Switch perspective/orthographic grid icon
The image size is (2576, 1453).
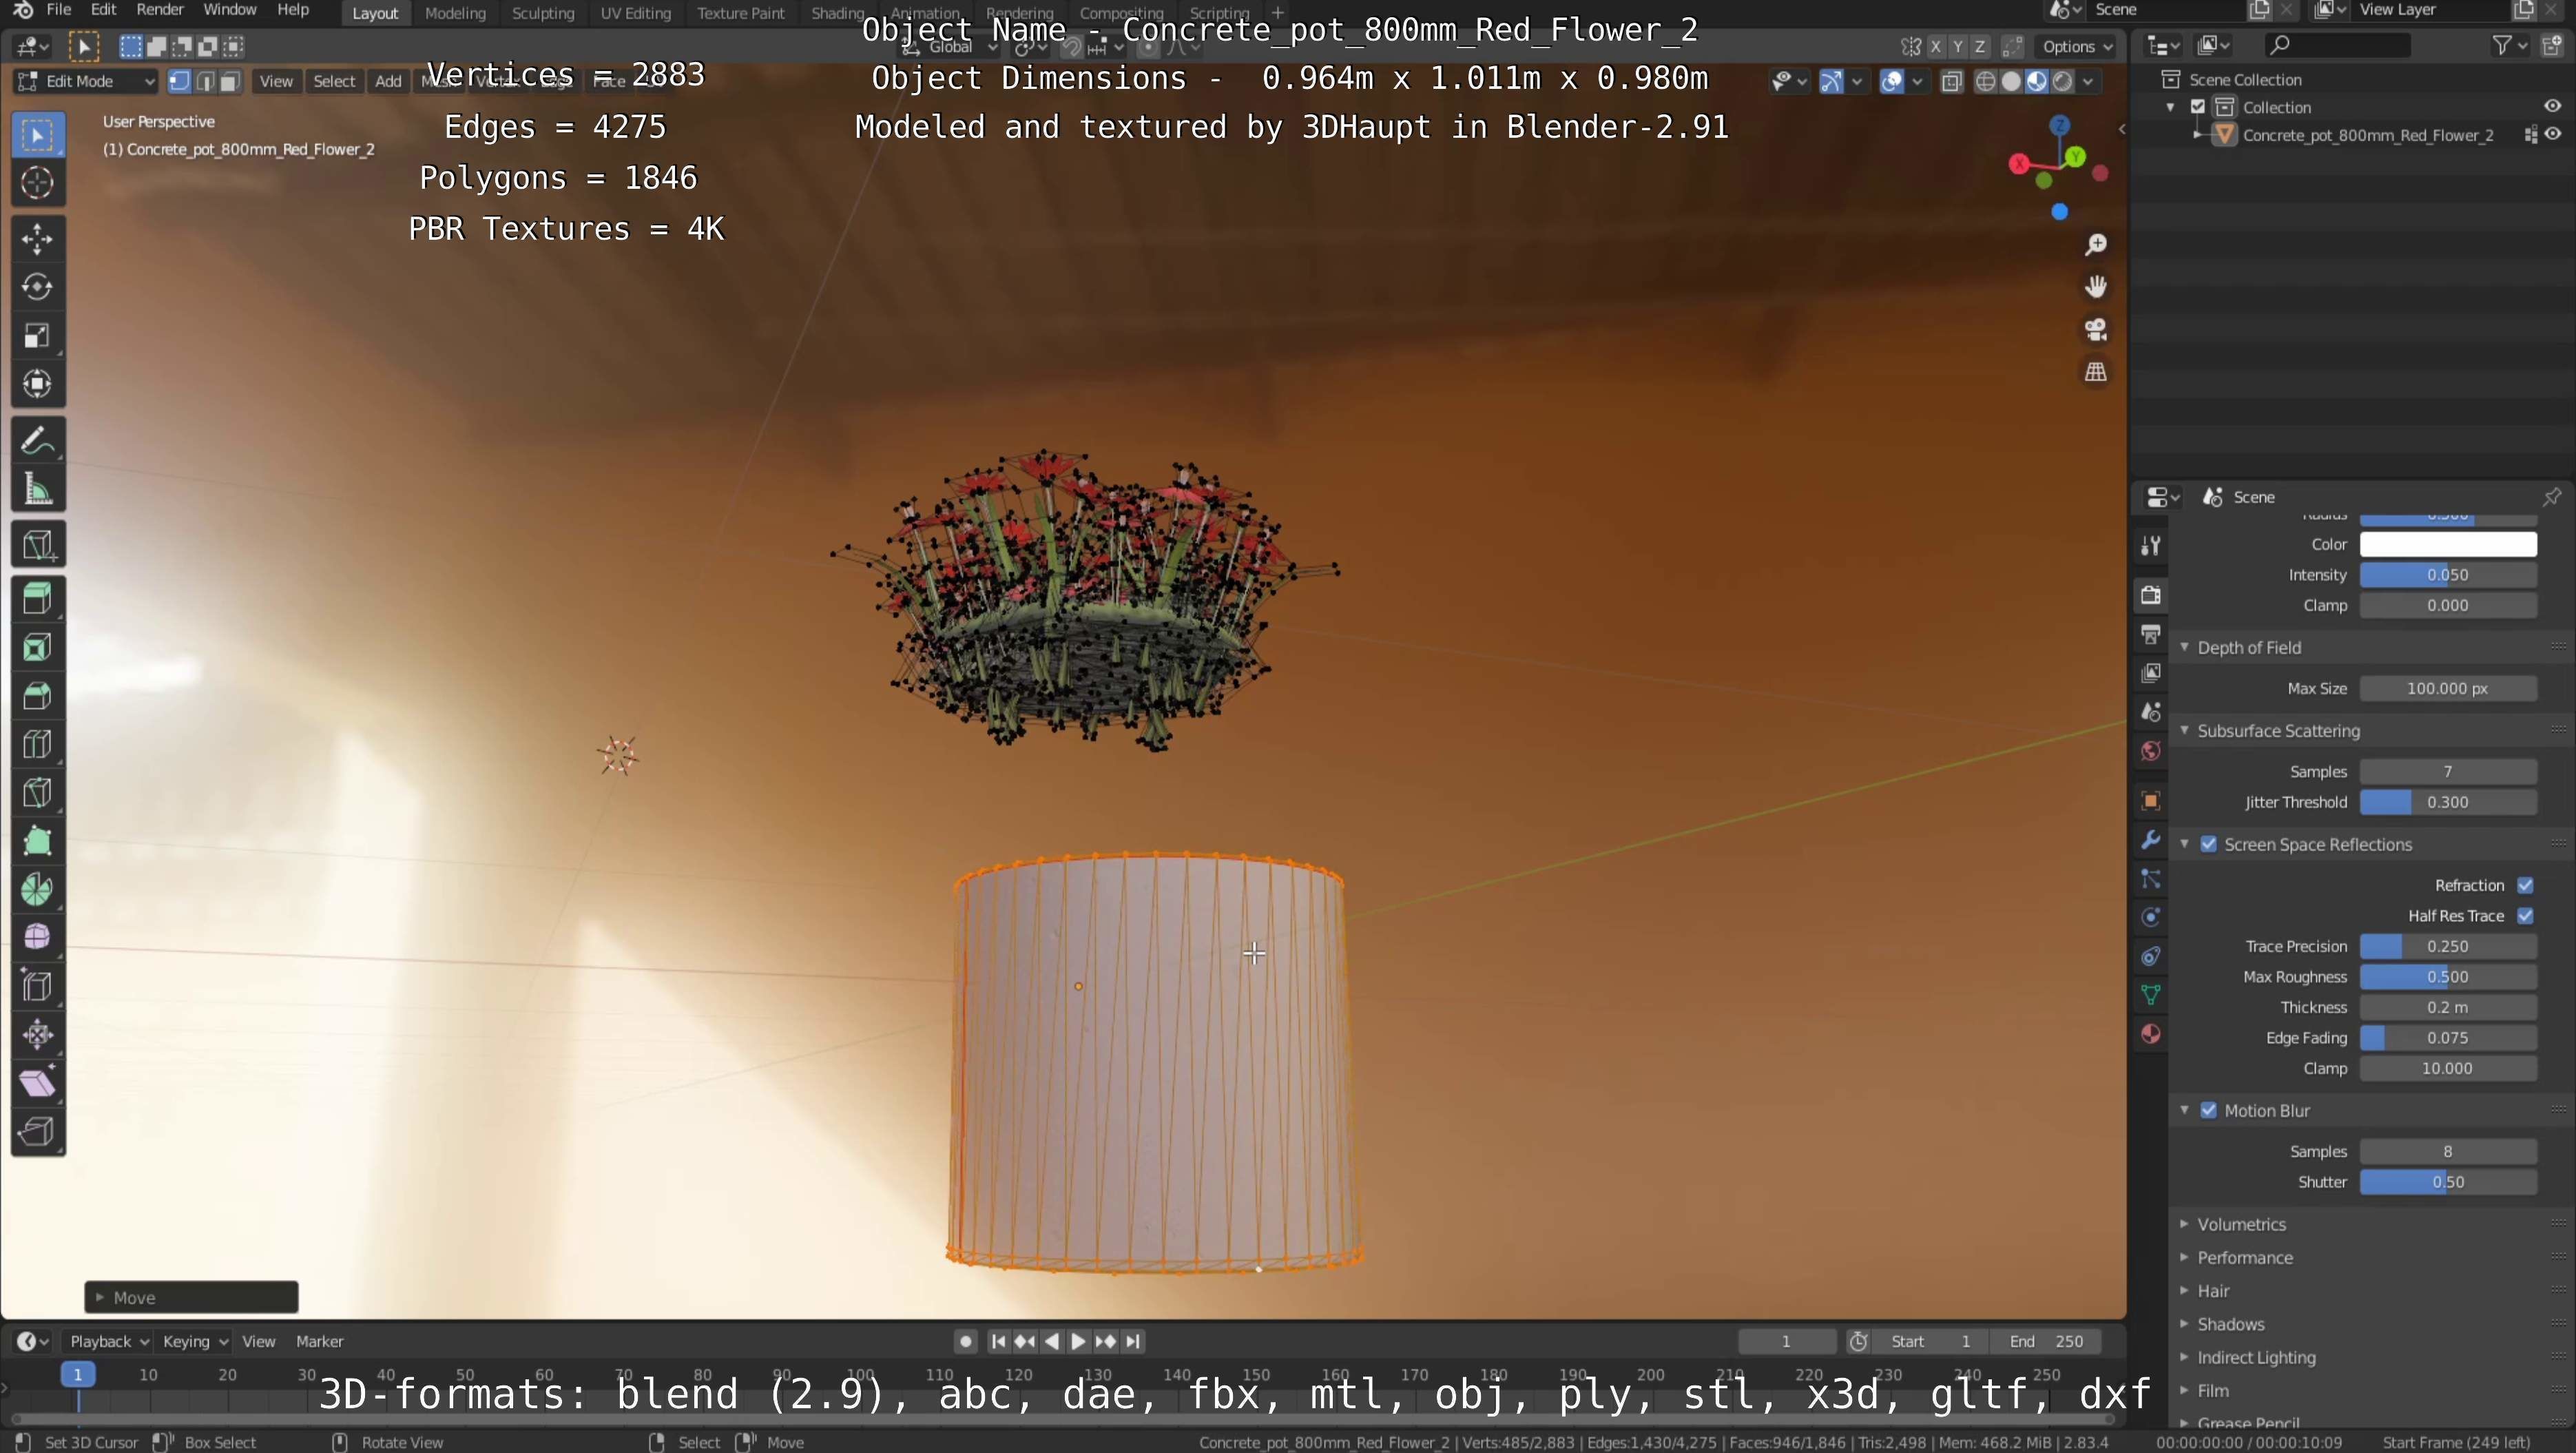click(2096, 372)
